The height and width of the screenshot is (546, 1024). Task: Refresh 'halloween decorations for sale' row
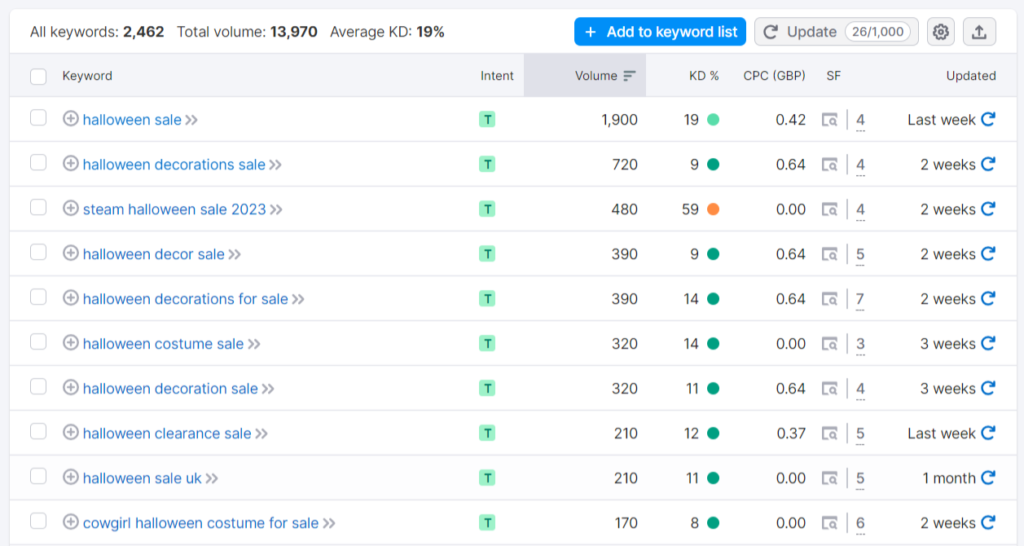click(988, 298)
